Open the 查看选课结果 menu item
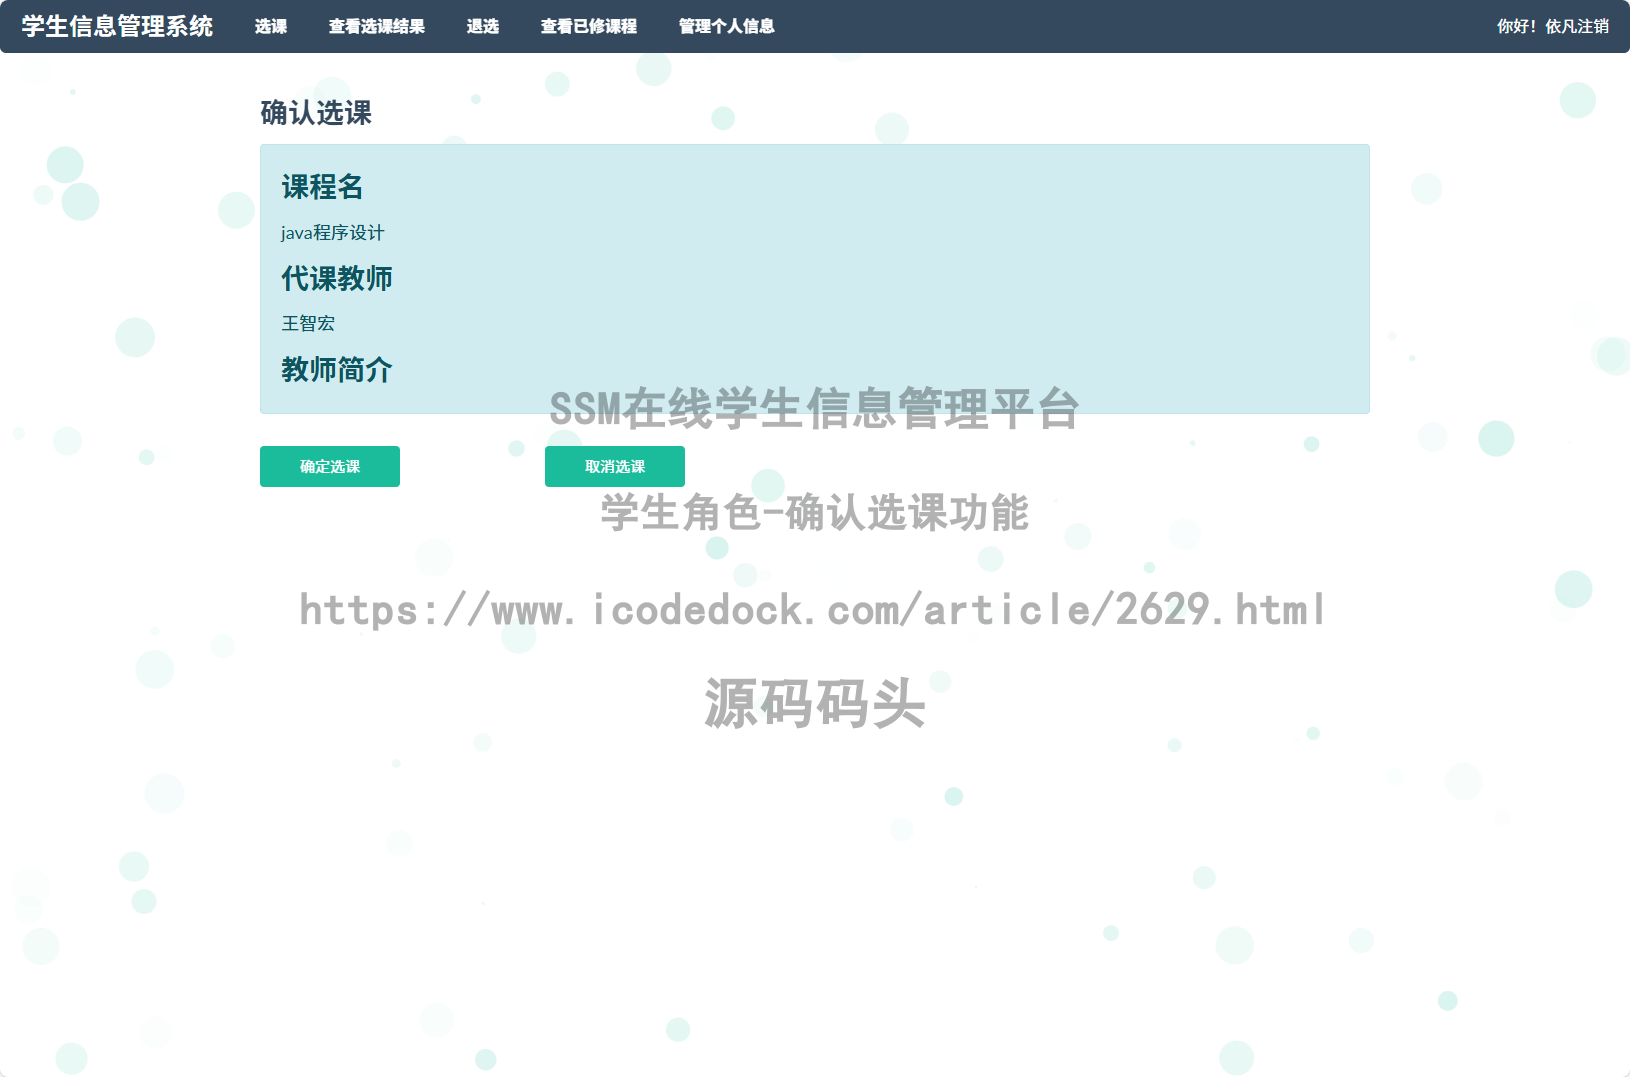Screen dimensions: 1630x1077 (377, 27)
